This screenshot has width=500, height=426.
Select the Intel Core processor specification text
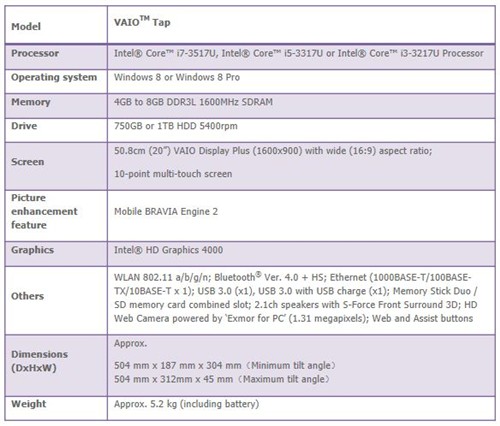[299, 53]
